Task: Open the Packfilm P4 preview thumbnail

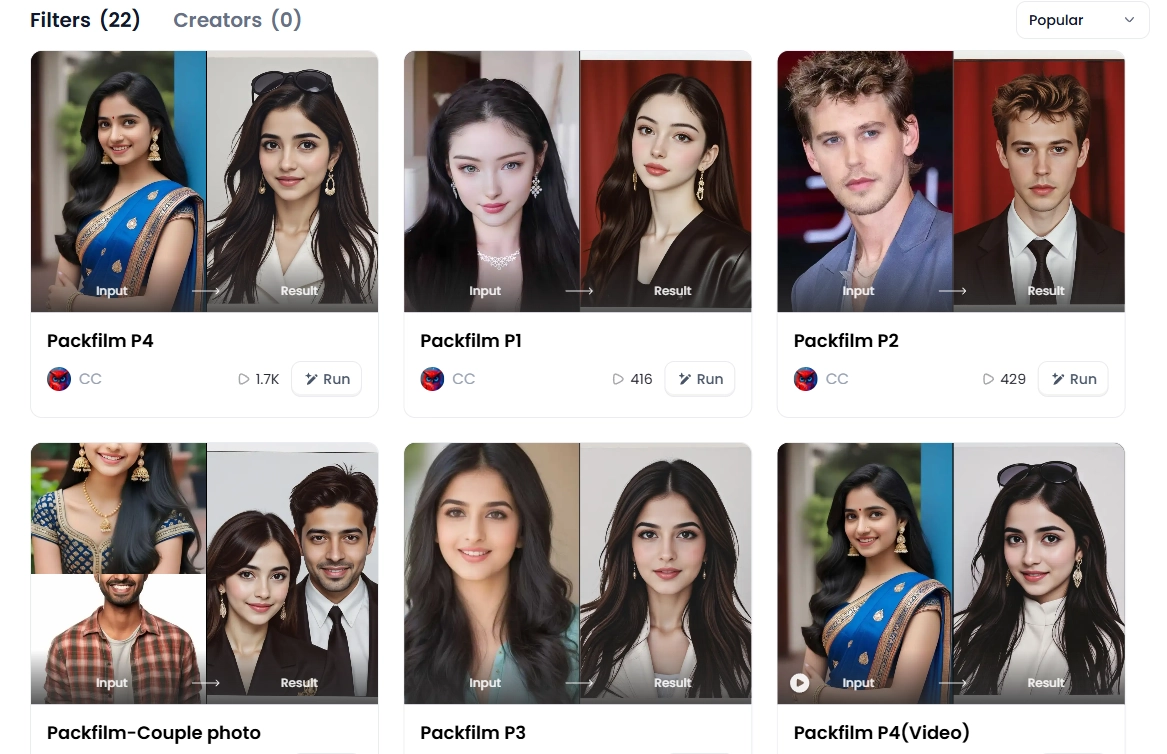Action: coord(205,182)
